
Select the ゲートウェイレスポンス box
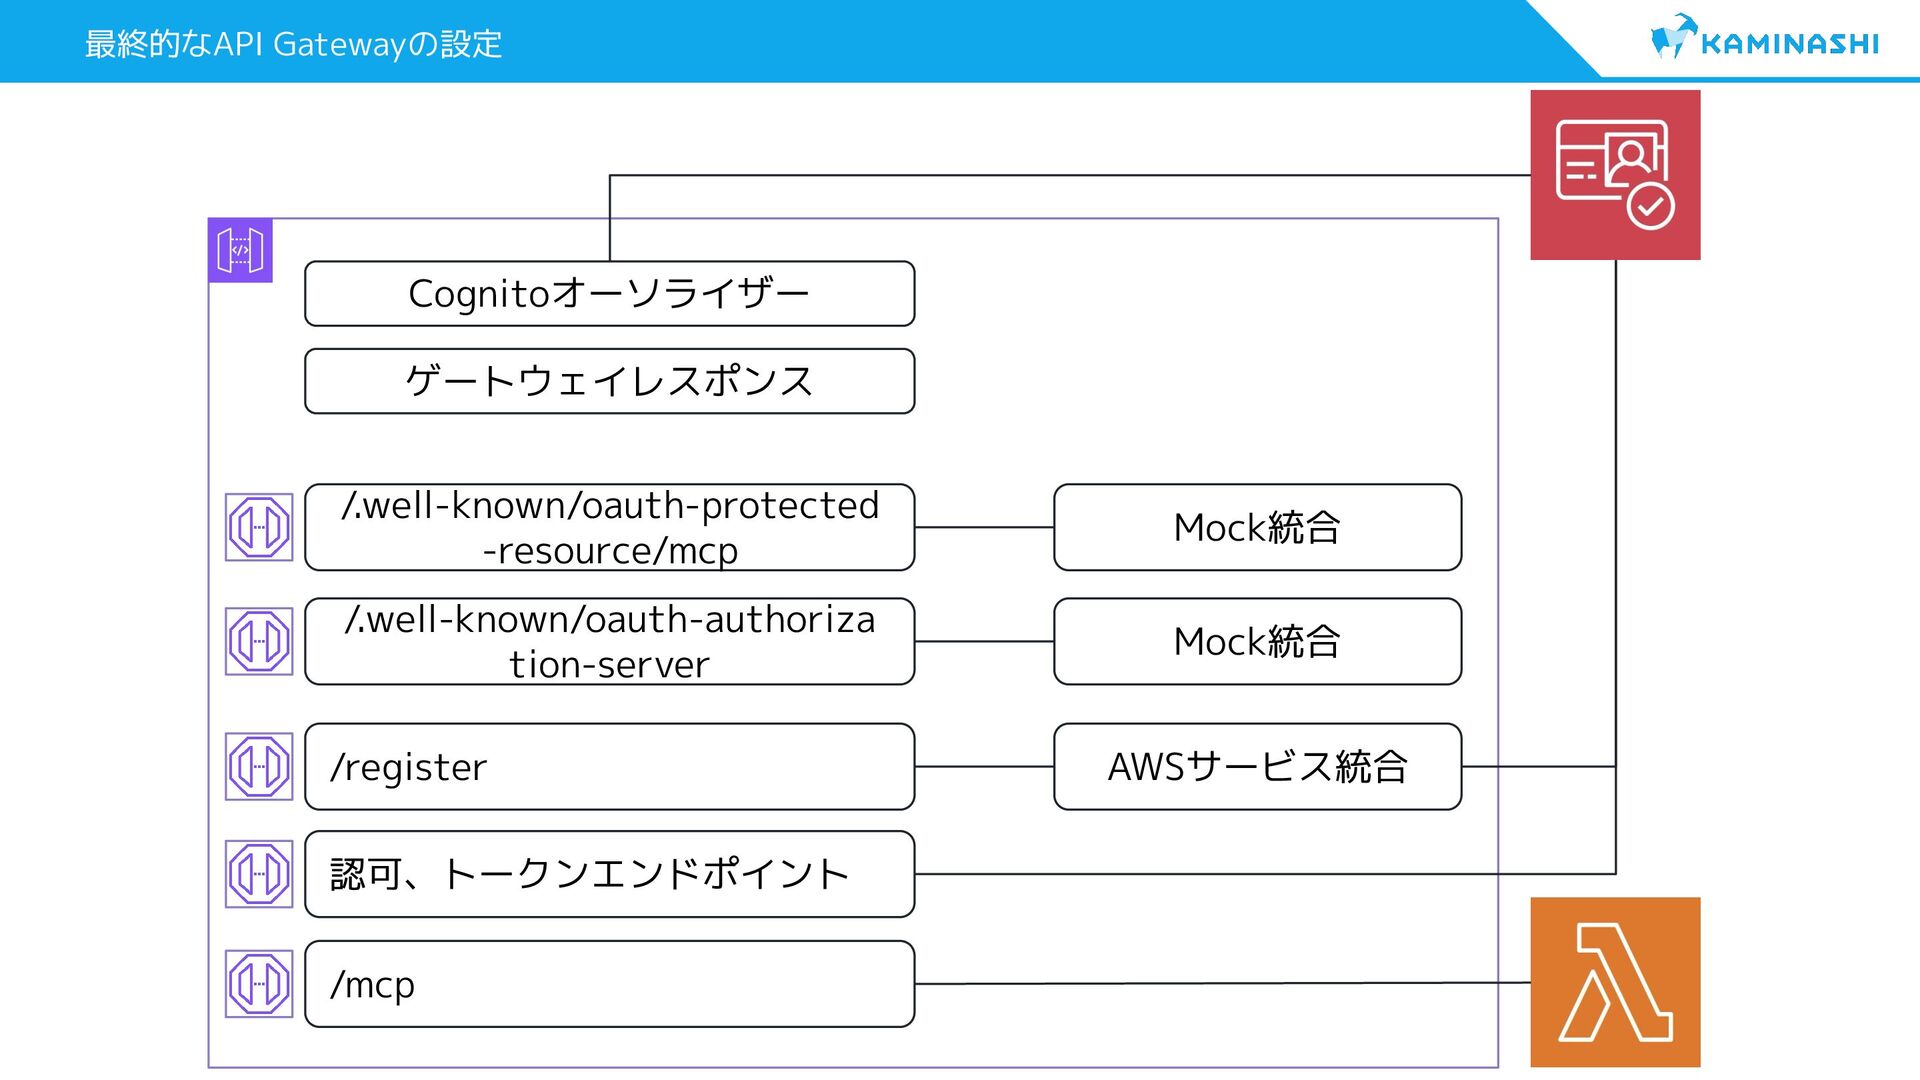click(609, 381)
